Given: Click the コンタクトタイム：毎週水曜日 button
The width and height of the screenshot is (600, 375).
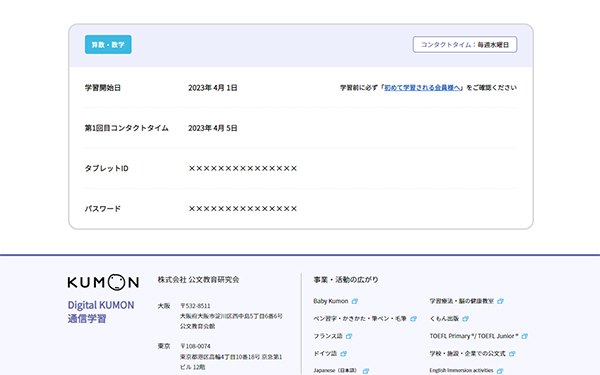Looking at the screenshot, I should tap(465, 44).
